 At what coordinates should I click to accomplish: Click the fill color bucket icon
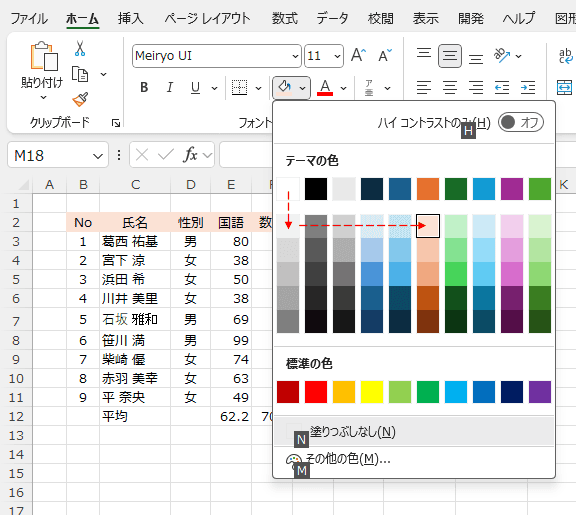(285, 87)
